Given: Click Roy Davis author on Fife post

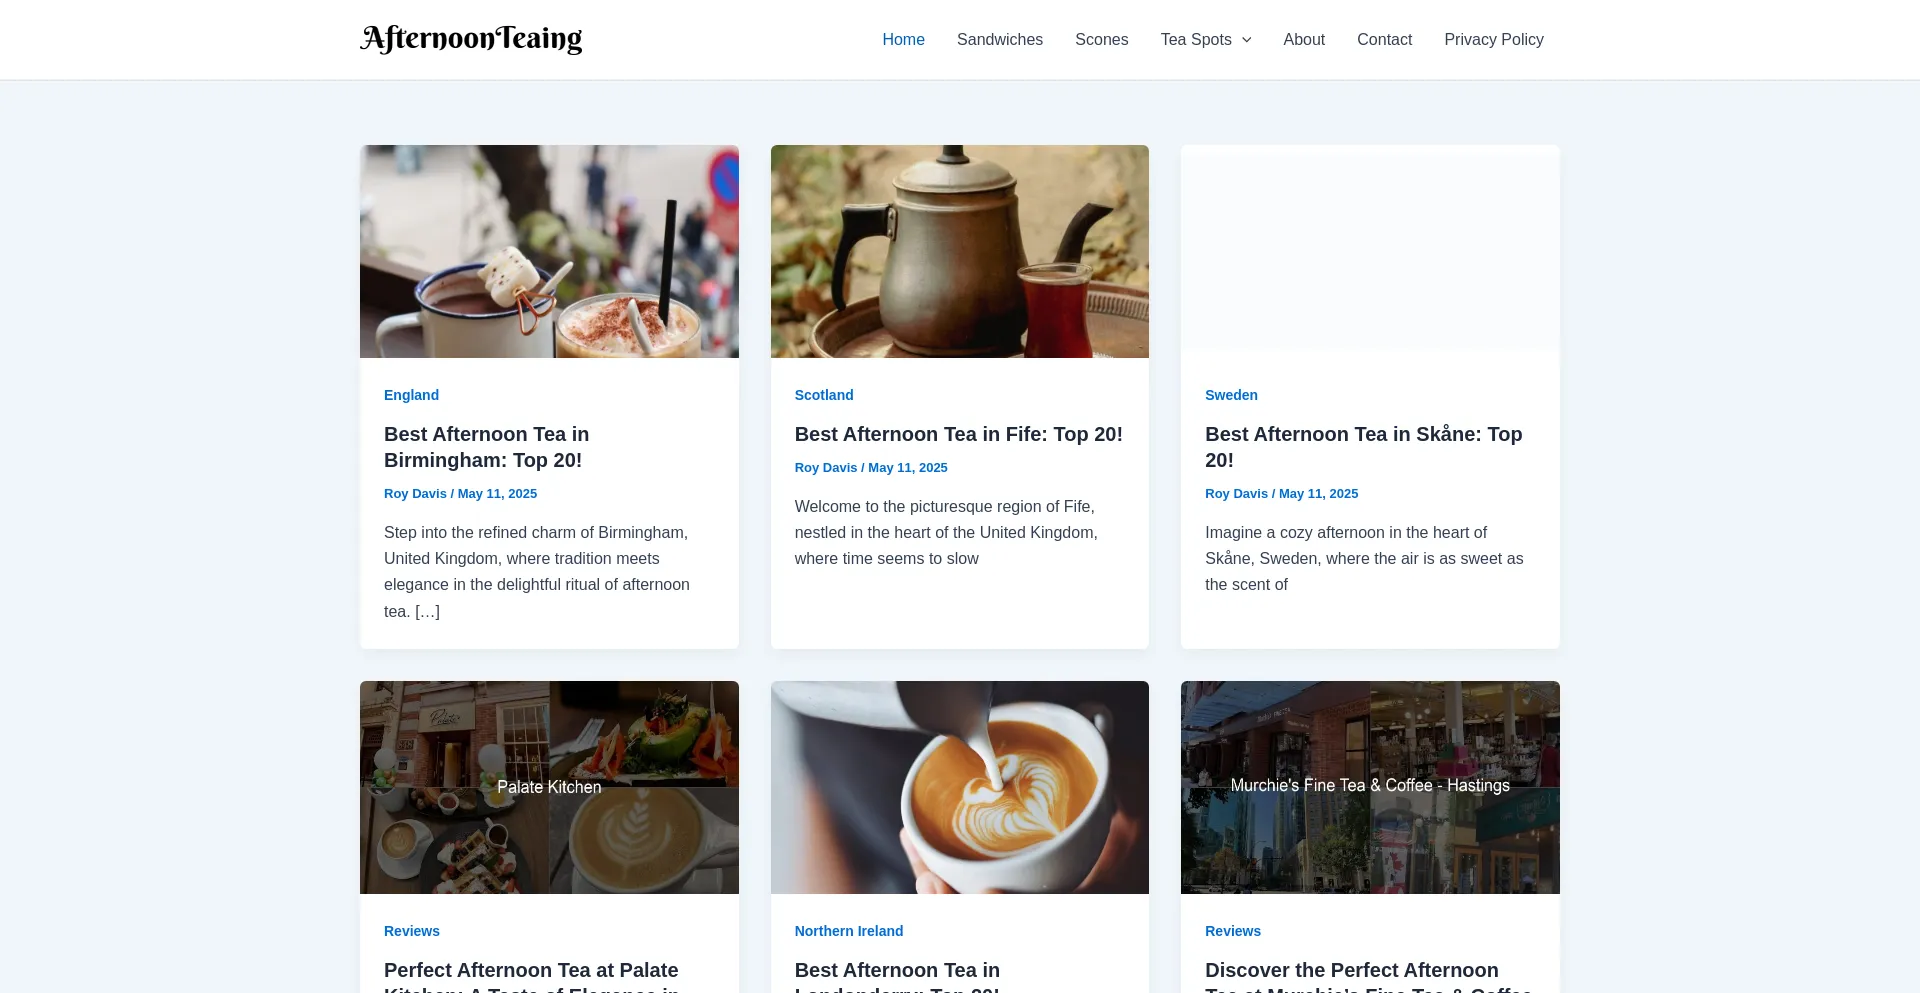Looking at the screenshot, I should 826,467.
